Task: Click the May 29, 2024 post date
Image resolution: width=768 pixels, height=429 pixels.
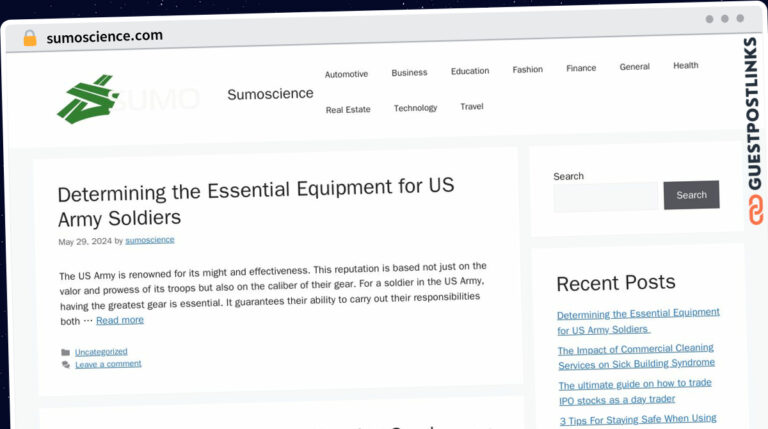Action: tap(85, 241)
